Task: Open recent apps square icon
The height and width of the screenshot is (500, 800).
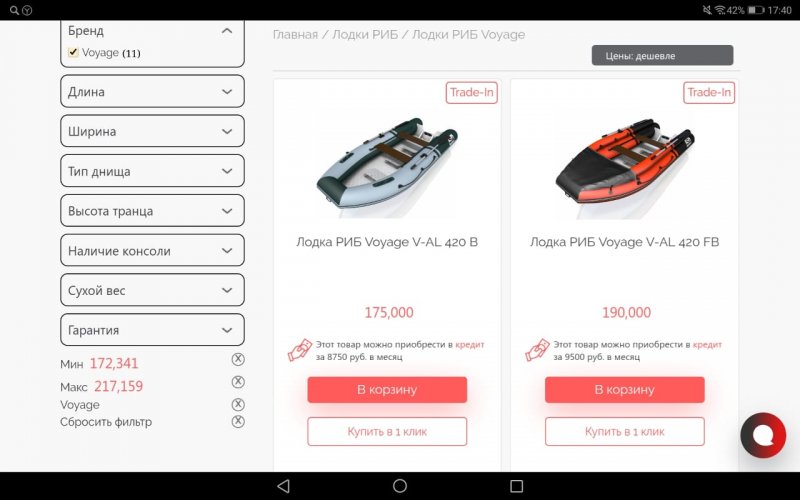Action: [516, 486]
